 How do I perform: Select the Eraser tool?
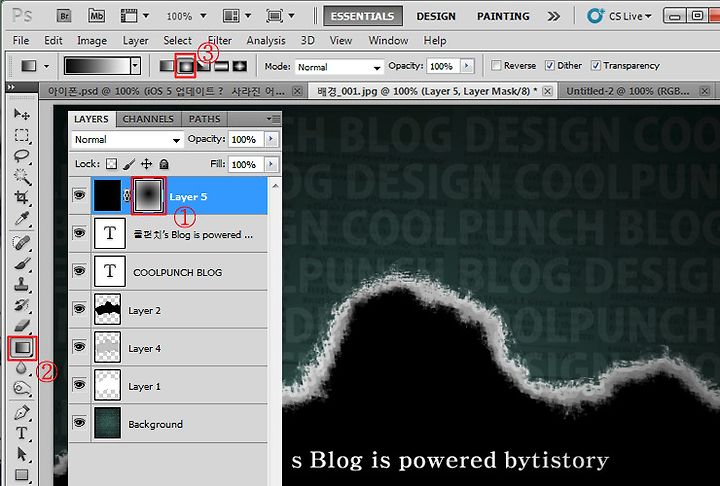tap(22, 326)
